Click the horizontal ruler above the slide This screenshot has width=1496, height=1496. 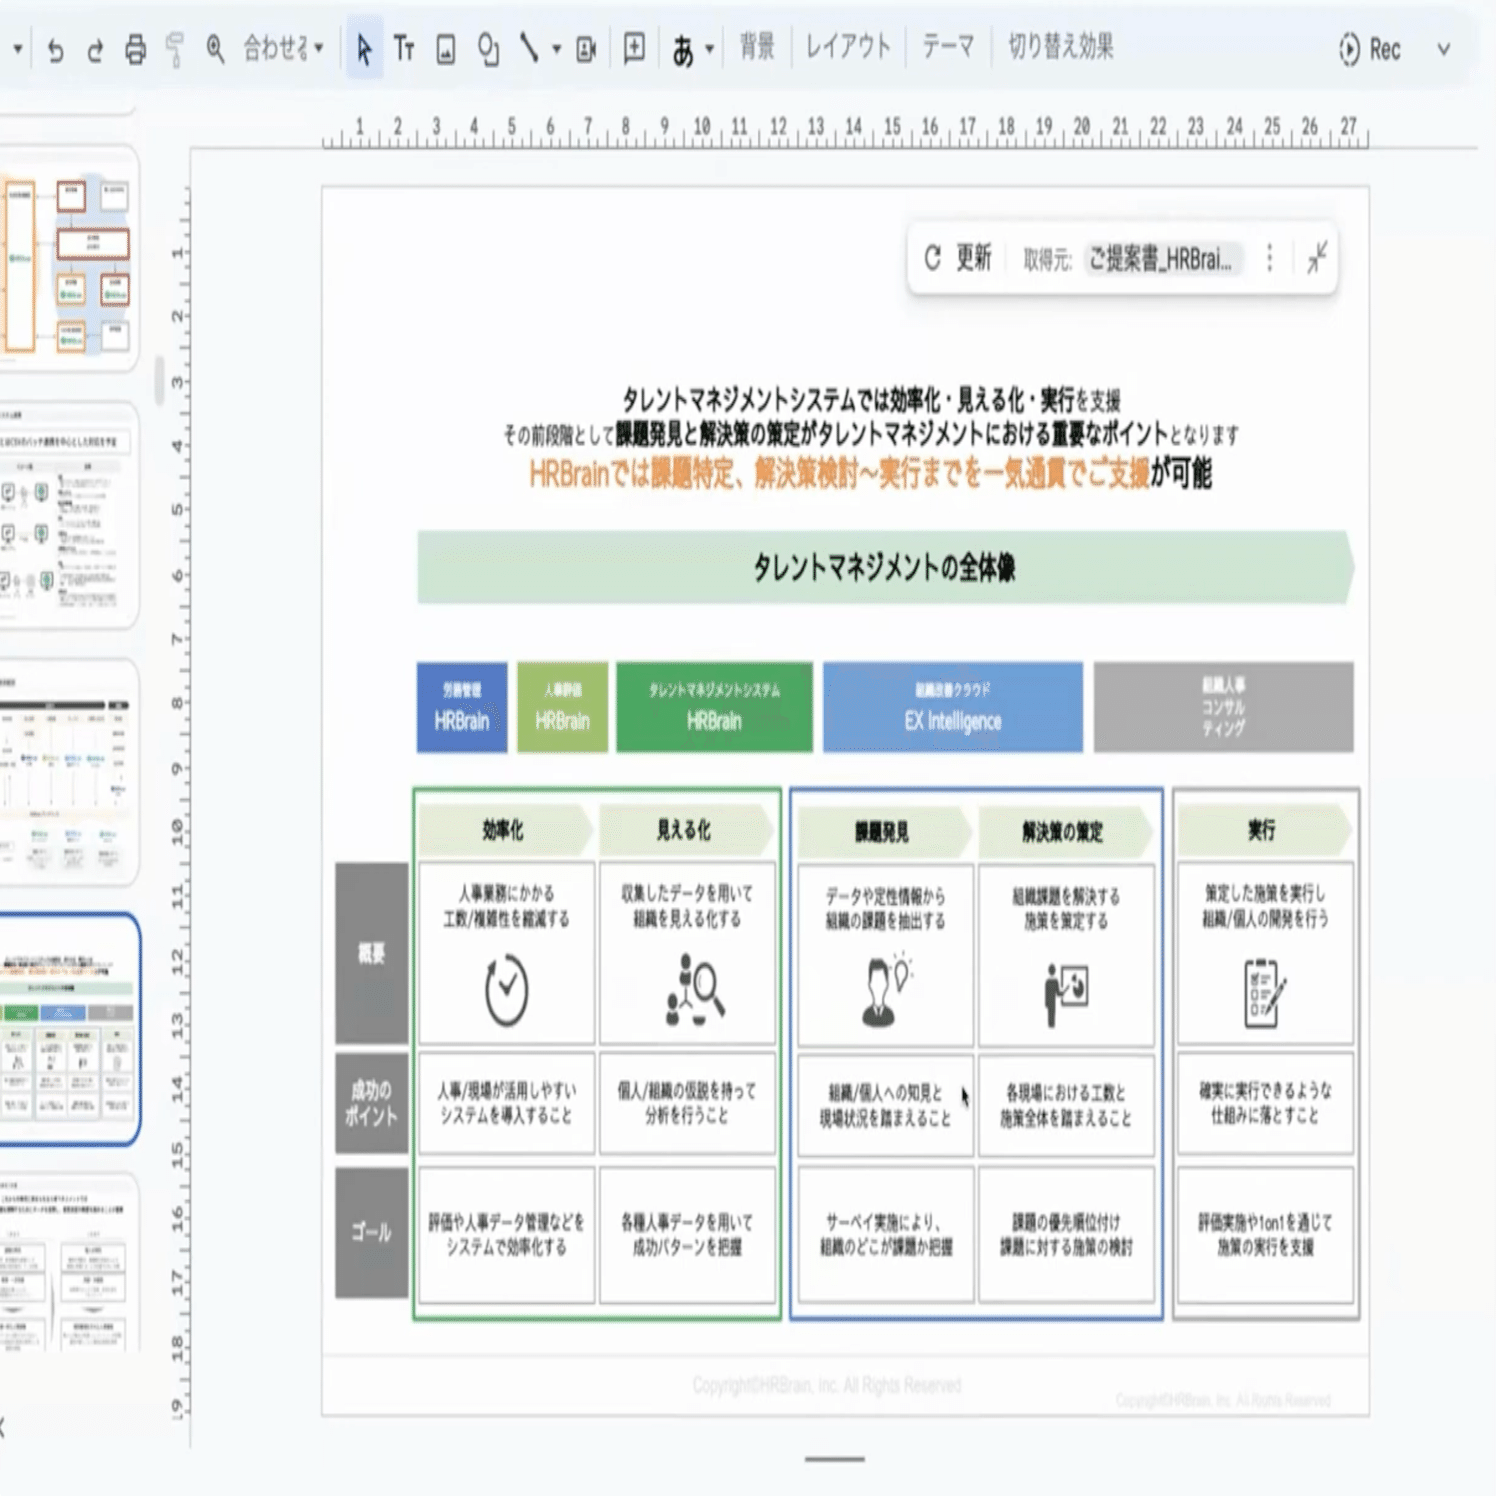[845, 130]
